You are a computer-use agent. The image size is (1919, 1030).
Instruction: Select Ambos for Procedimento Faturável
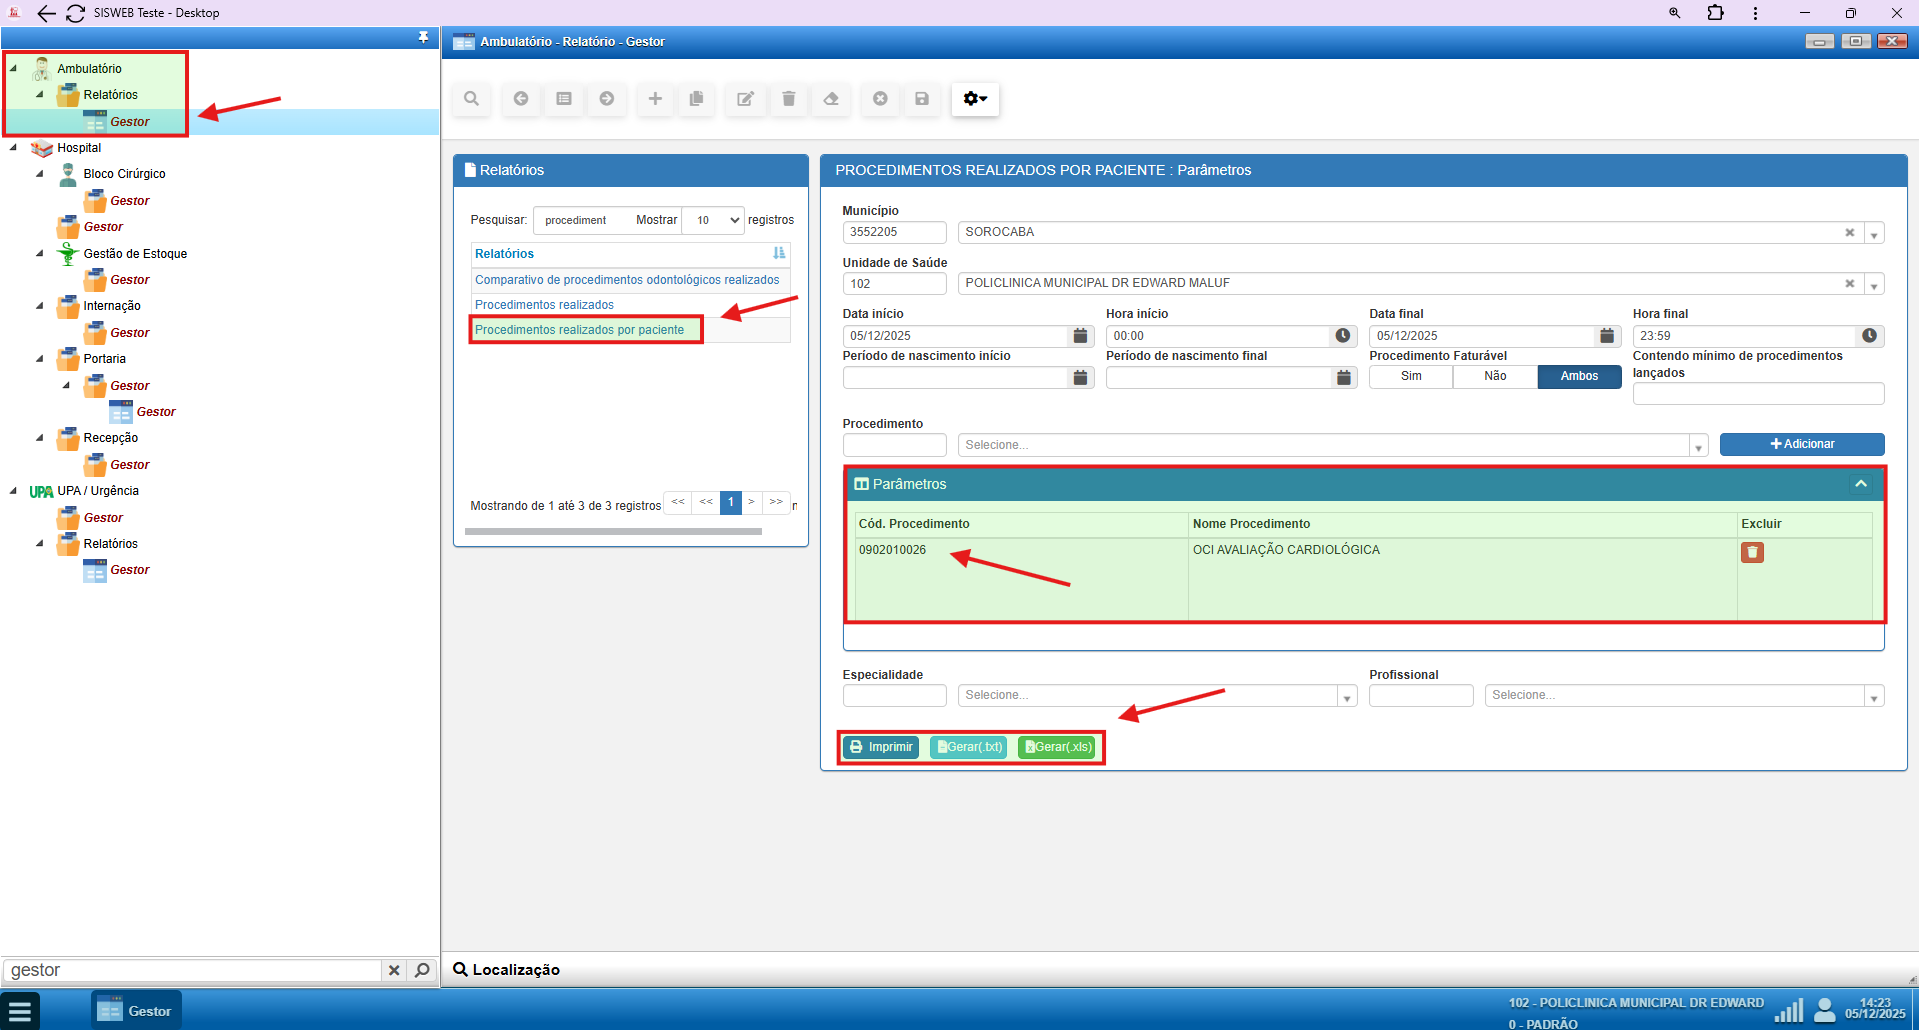pos(1579,376)
